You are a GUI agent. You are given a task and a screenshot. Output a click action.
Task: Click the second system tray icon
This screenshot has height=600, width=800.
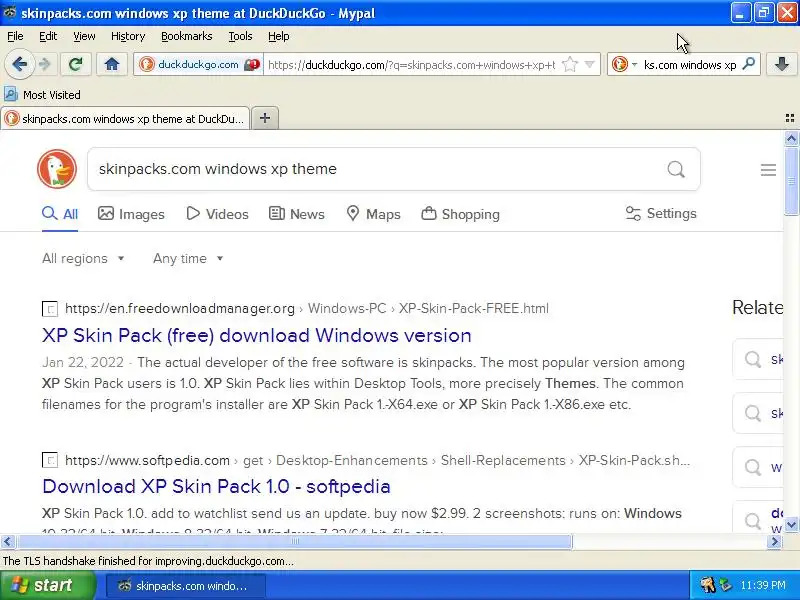tap(726, 585)
